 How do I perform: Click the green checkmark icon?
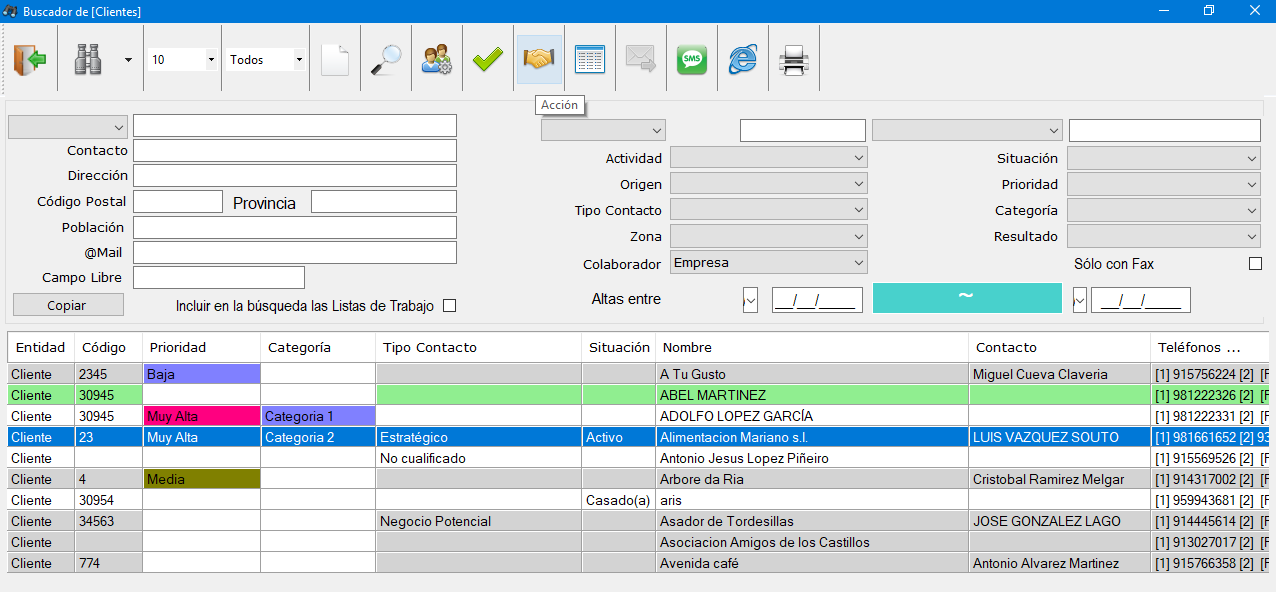click(x=488, y=60)
